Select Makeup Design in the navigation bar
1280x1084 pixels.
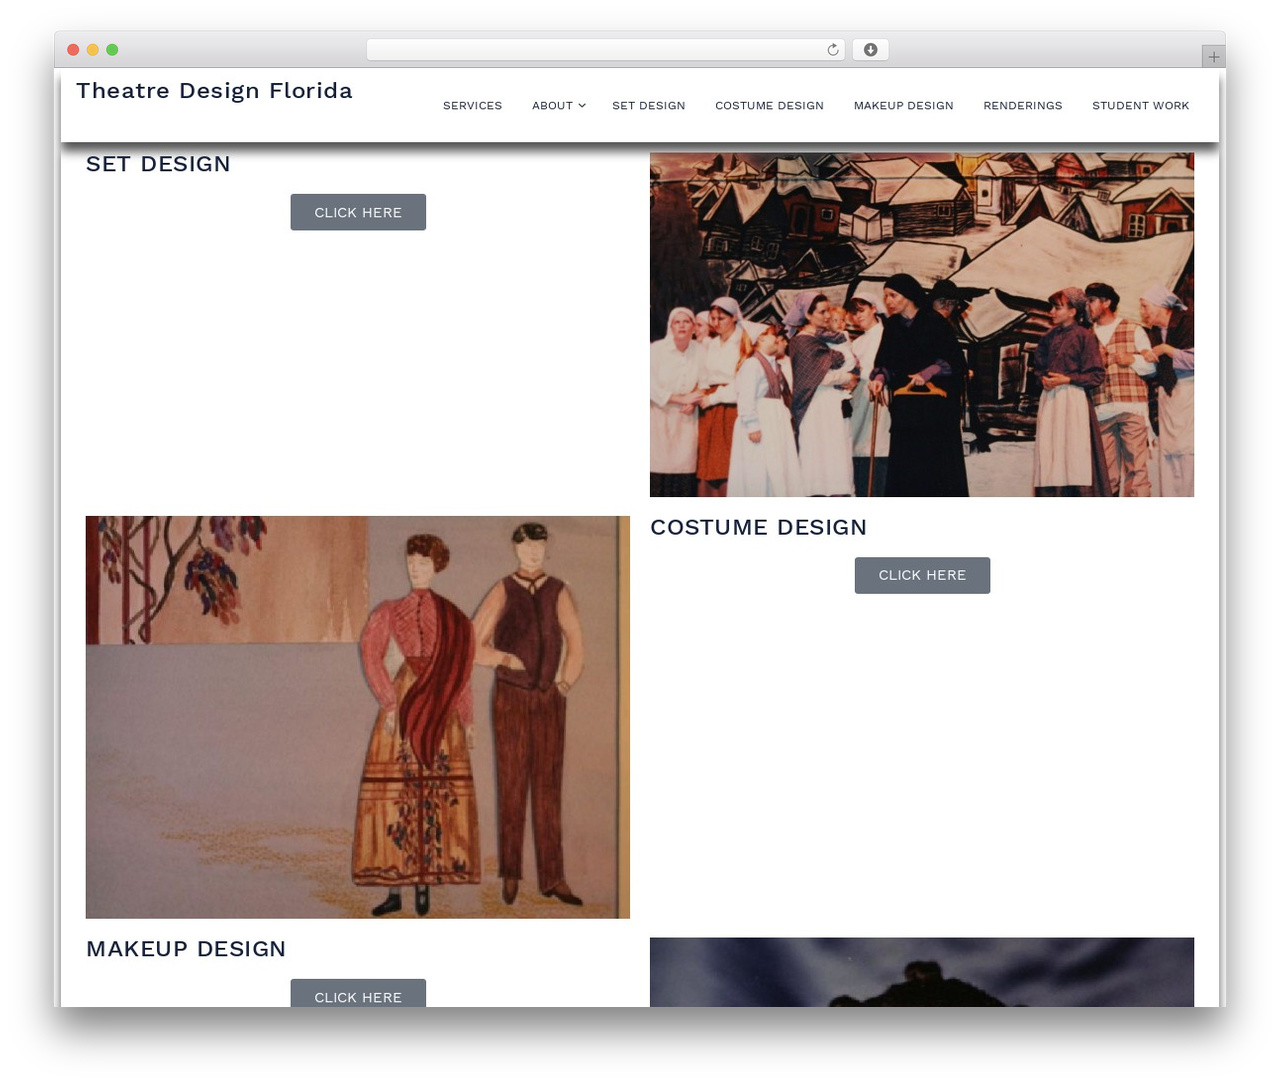[x=903, y=105]
